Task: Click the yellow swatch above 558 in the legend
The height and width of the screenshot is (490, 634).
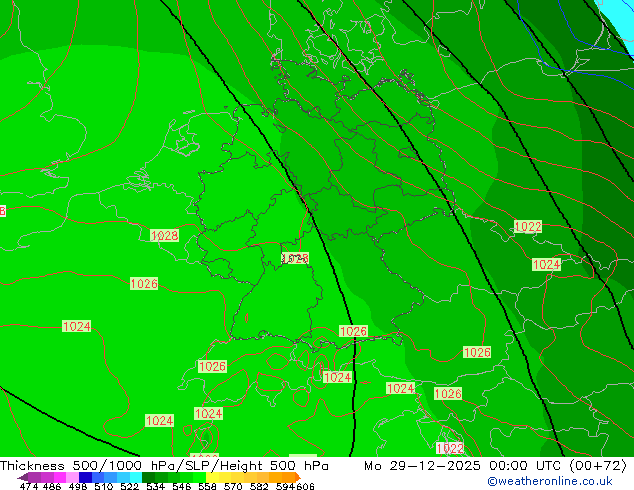Action: pyautogui.click(x=212, y=477)
